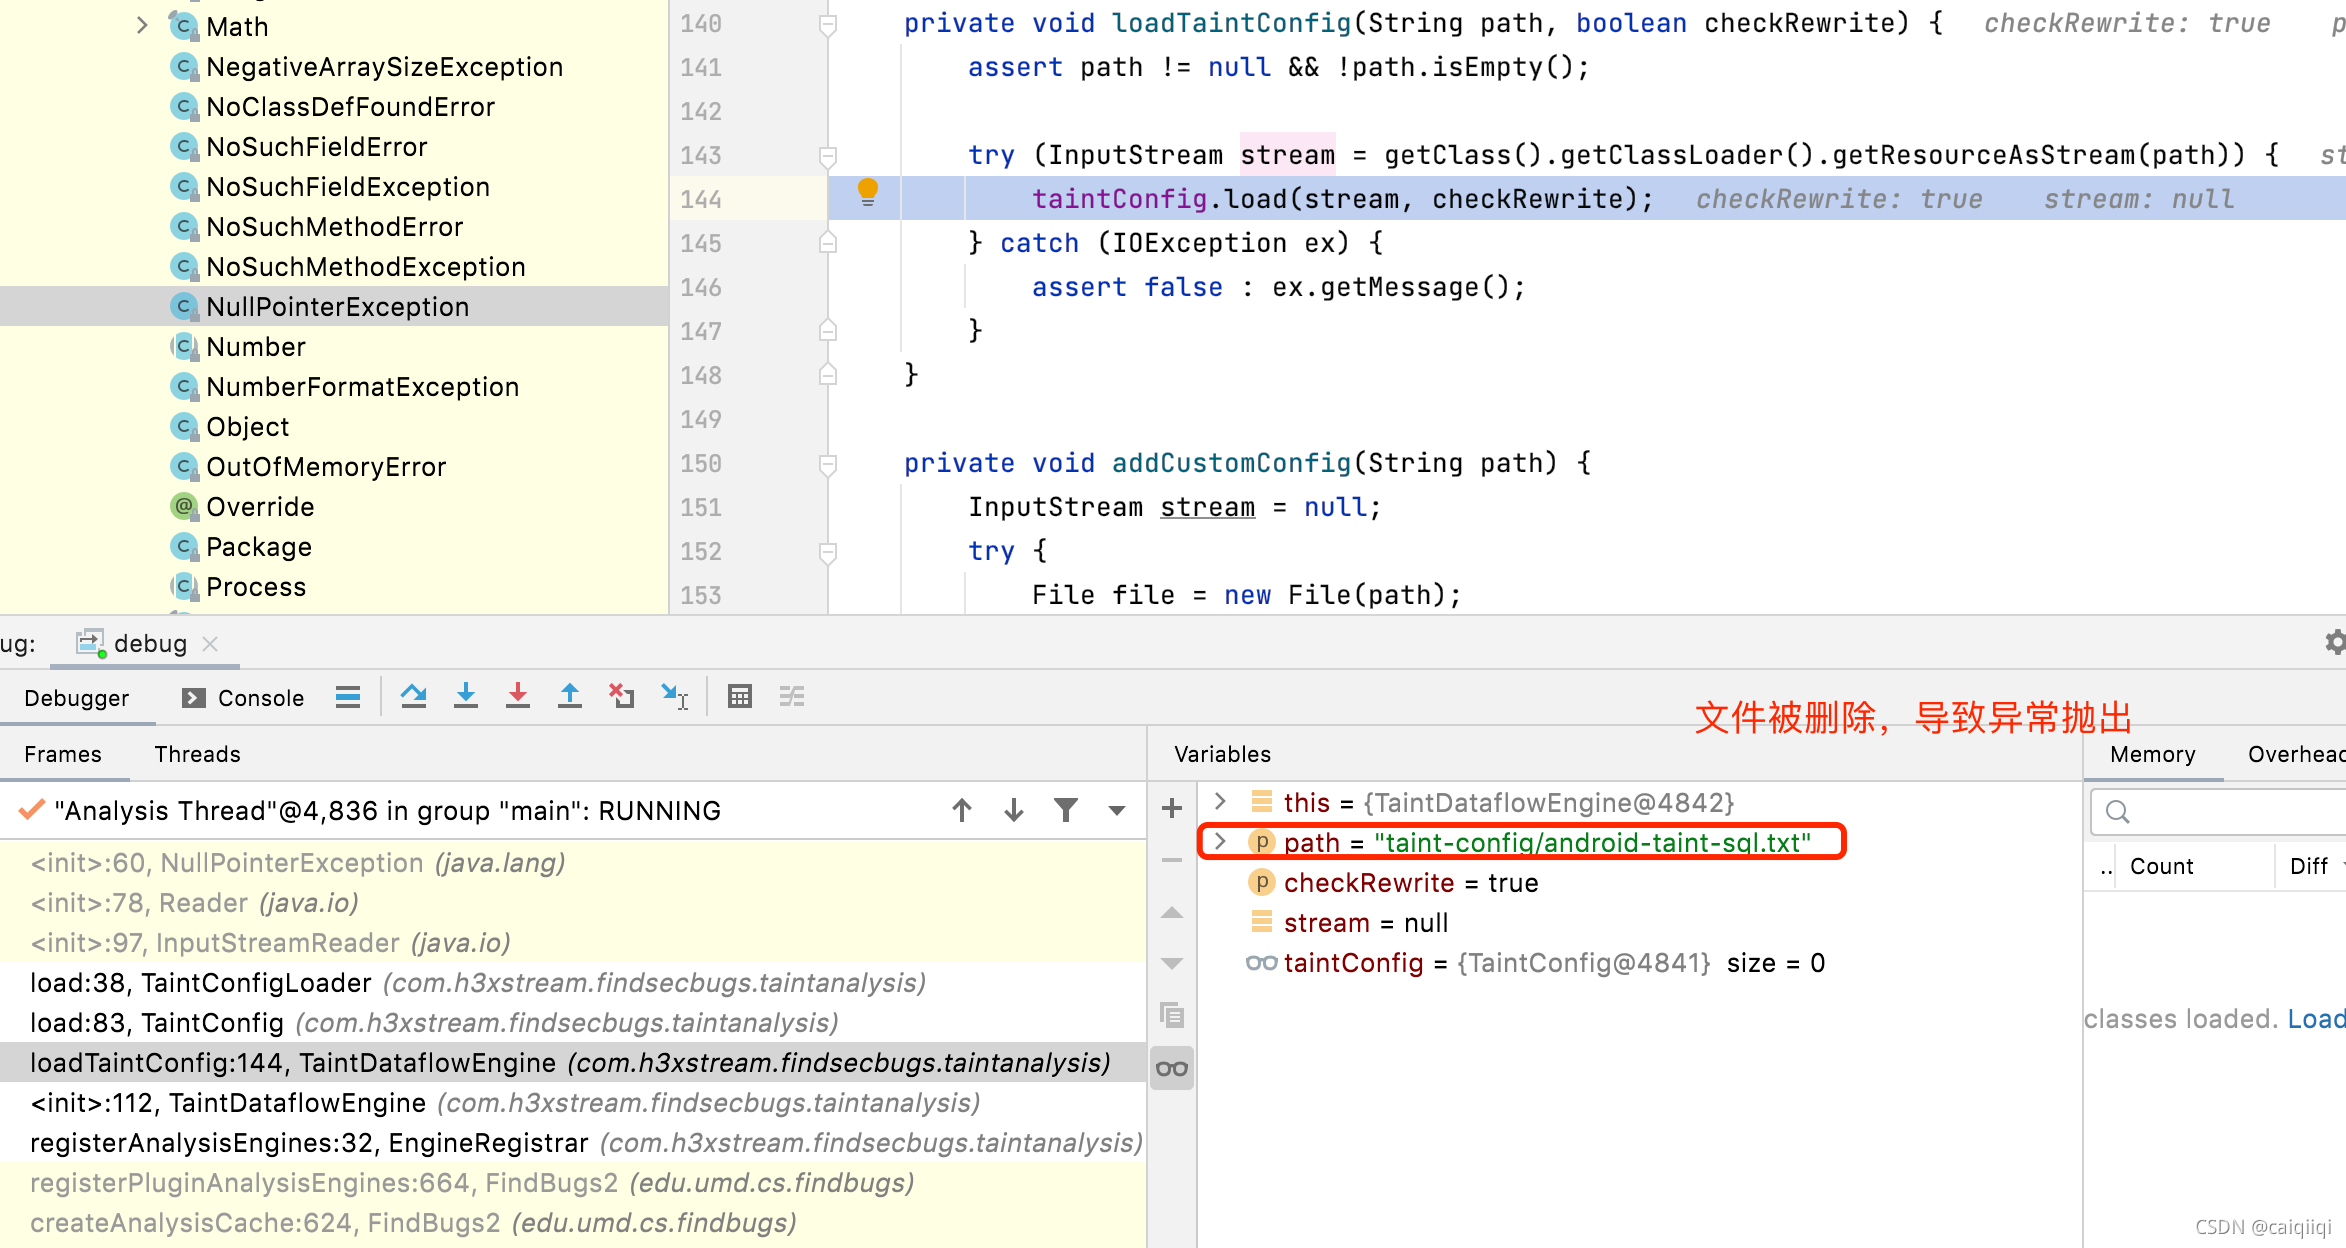Toggle the Show Watches glasses button
The height and width of the screenshot is (1248, 2346).
[x=1172, y=1068]
